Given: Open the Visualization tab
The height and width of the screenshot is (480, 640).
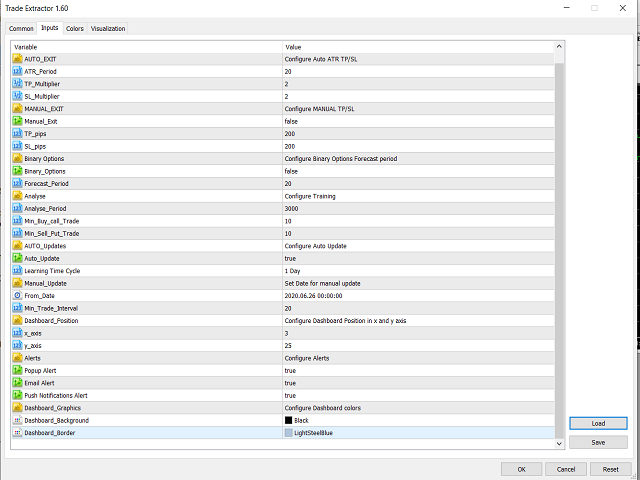Looking at the screenshot, I should [x=108, y=29].
